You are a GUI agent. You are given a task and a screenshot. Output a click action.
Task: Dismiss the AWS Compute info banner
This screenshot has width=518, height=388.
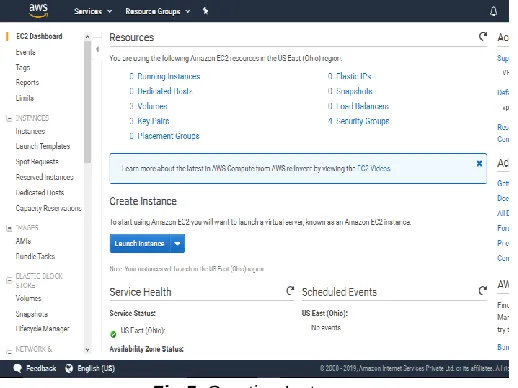click(479, 163)
